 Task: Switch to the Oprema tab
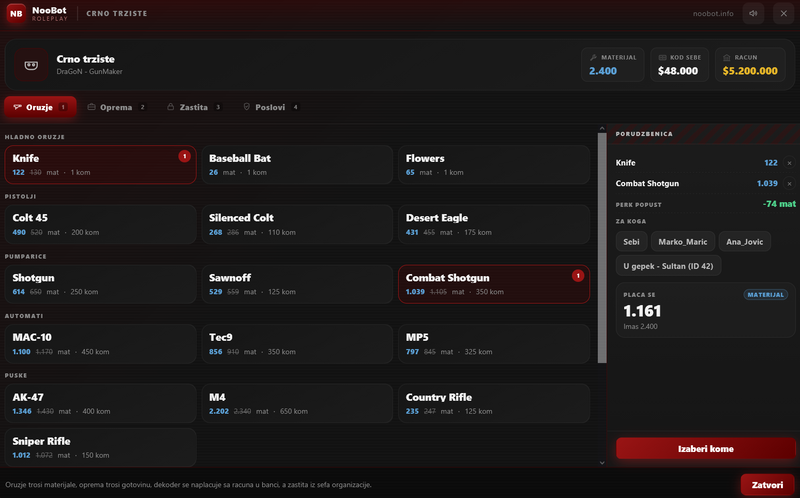click(x=117, y=107)
